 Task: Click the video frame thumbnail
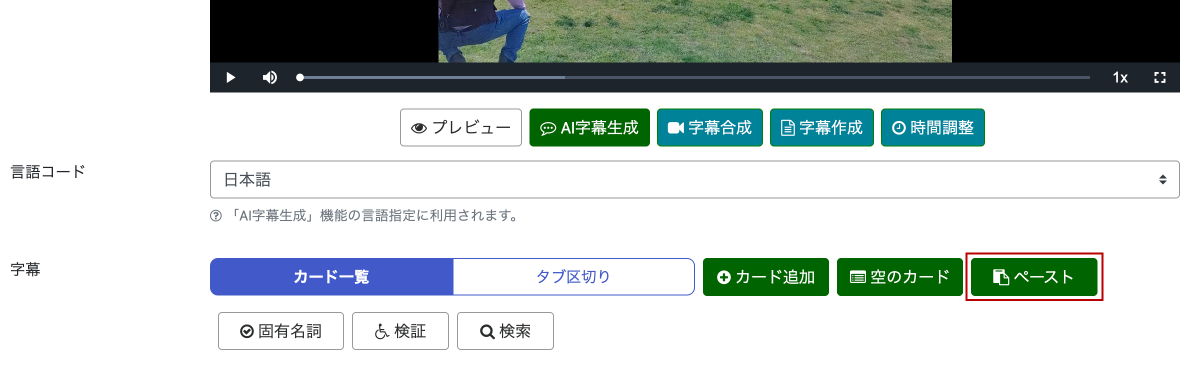coord(694,31)
